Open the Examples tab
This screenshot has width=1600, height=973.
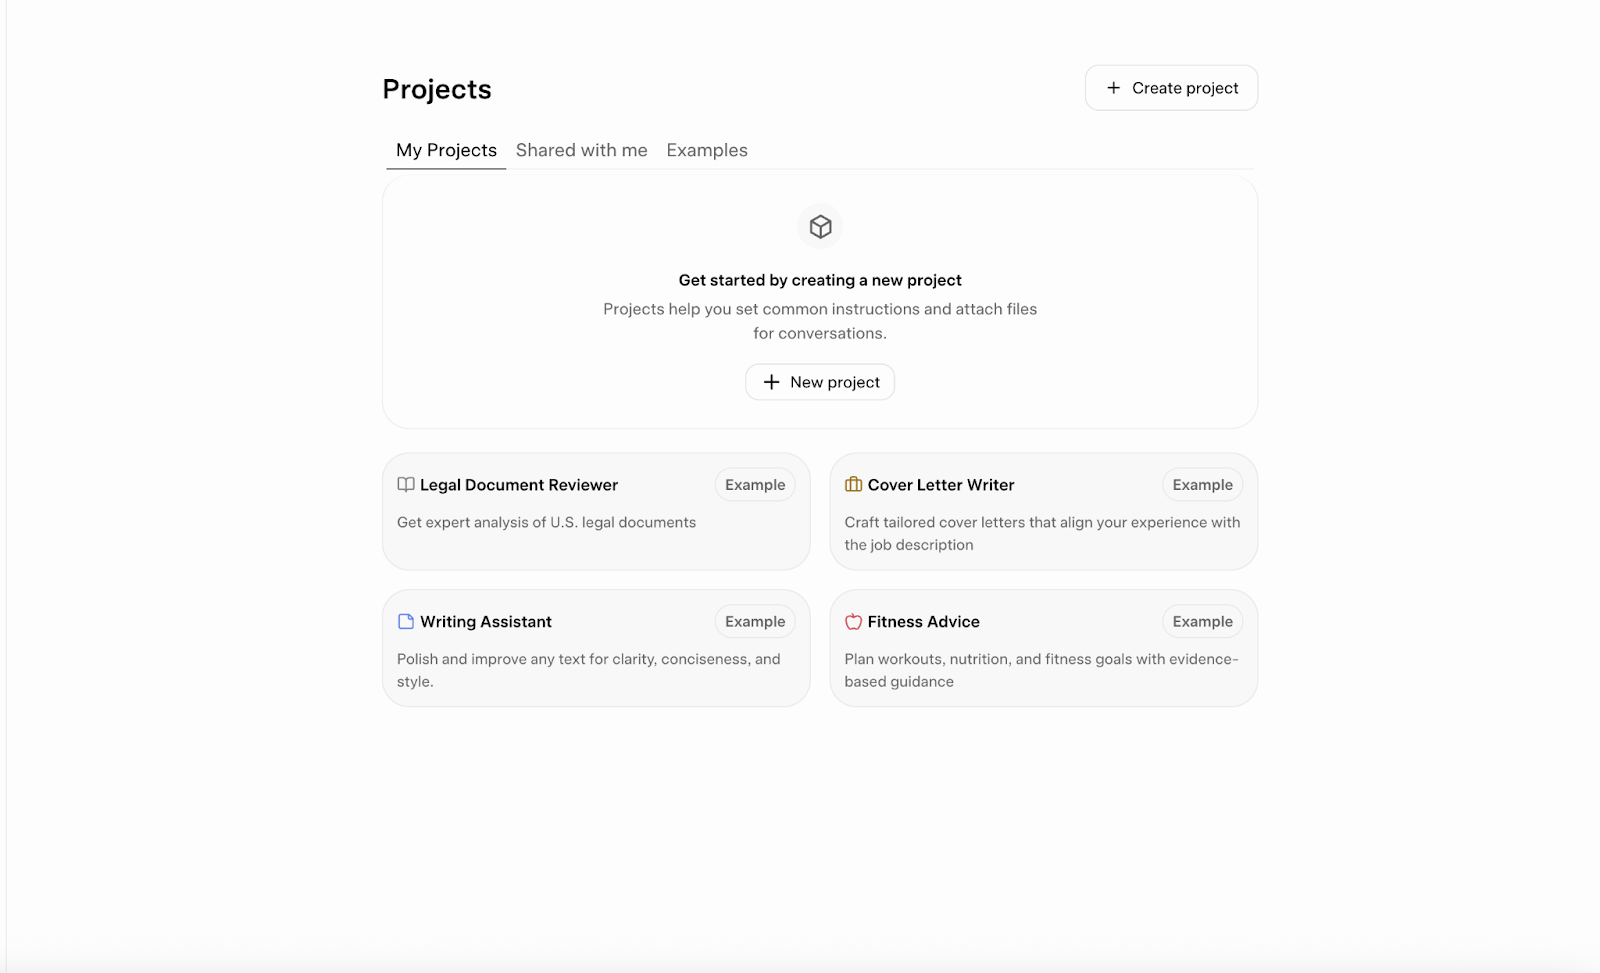coord(707,149)
